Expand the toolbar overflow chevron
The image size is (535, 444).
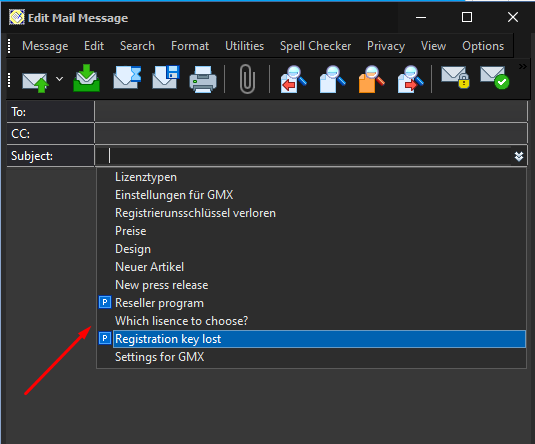pyautogui.click(x=523, y=67)
